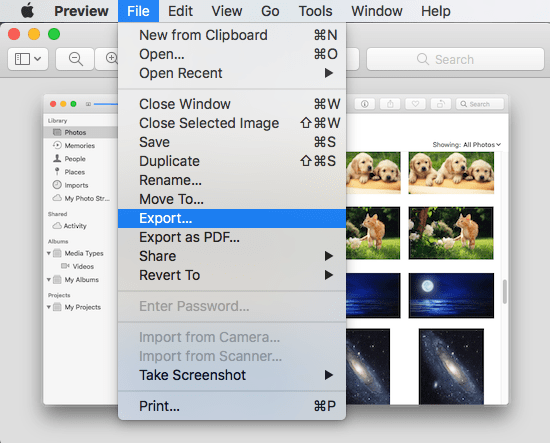Click the heart favorite icon in Photos
Screen dimensions: 550x443
(415, 104)
